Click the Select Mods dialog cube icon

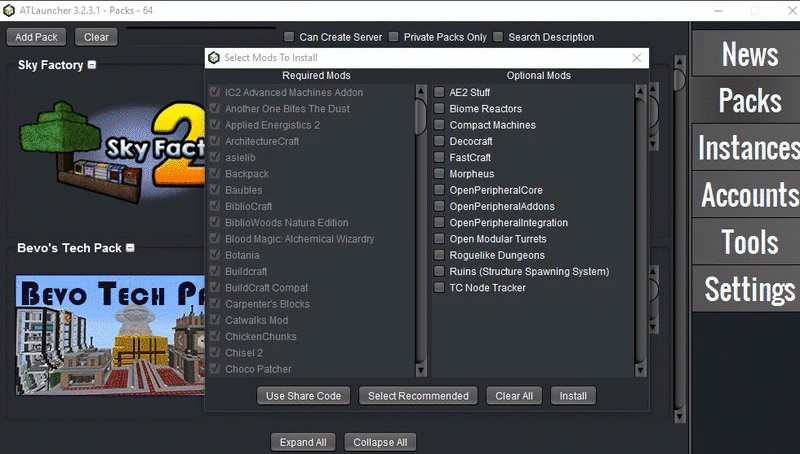(x=214, y=58)
